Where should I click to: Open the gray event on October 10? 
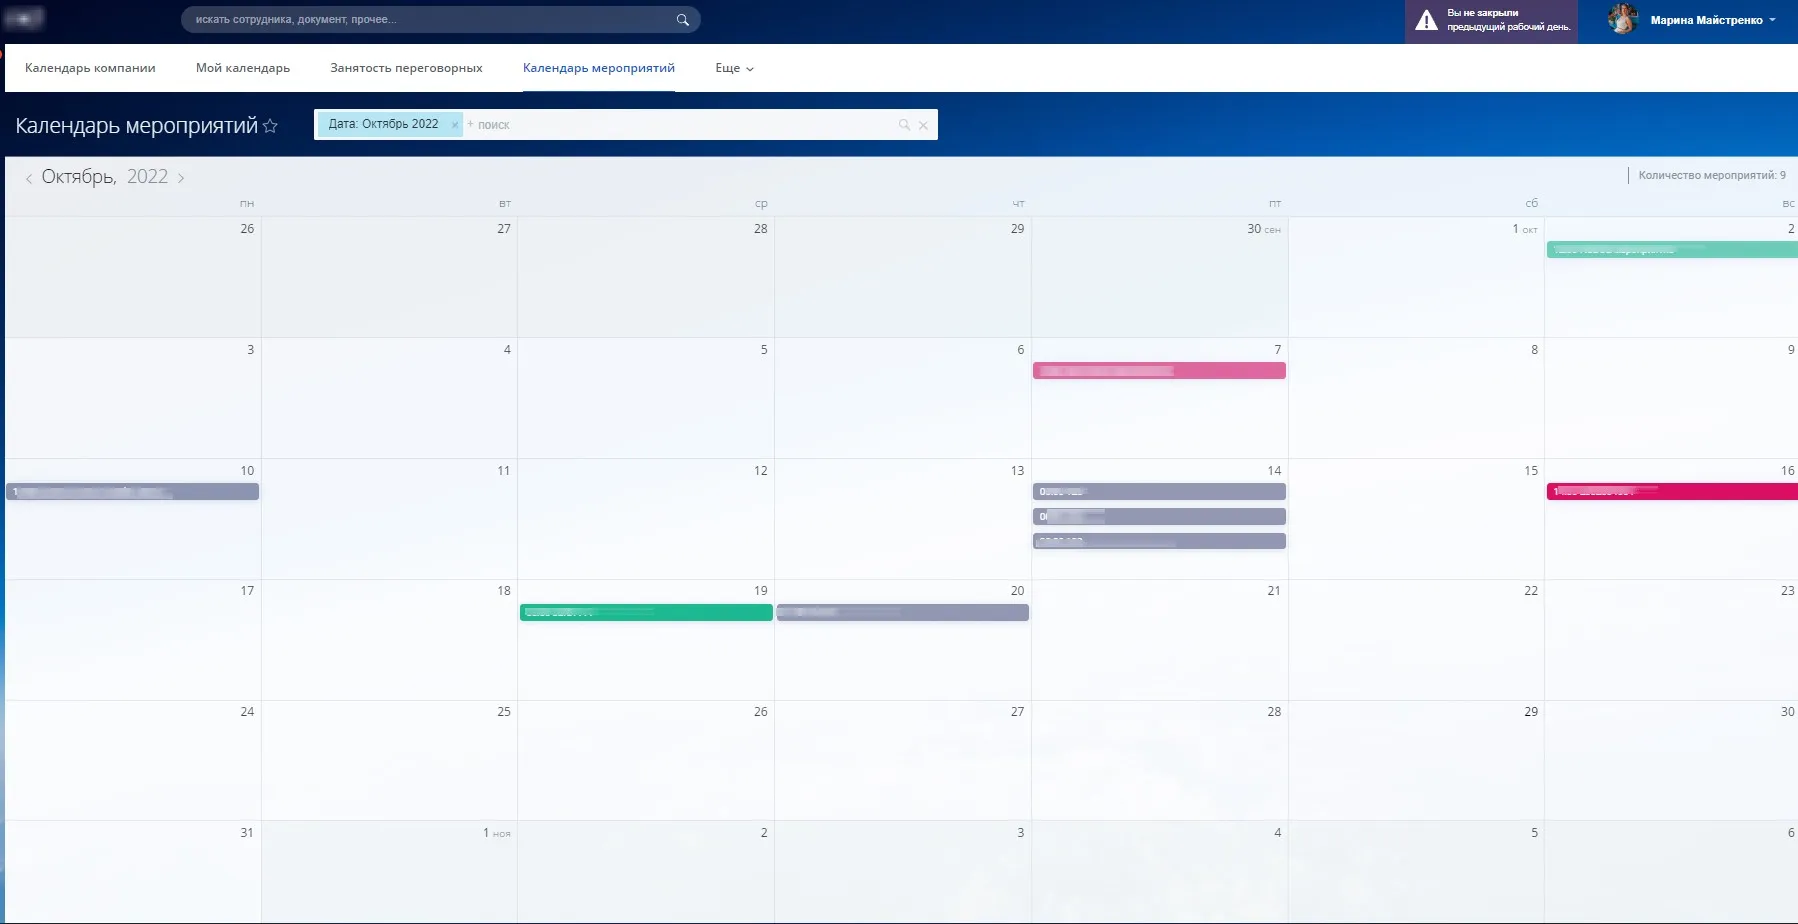tap(133, 492)
